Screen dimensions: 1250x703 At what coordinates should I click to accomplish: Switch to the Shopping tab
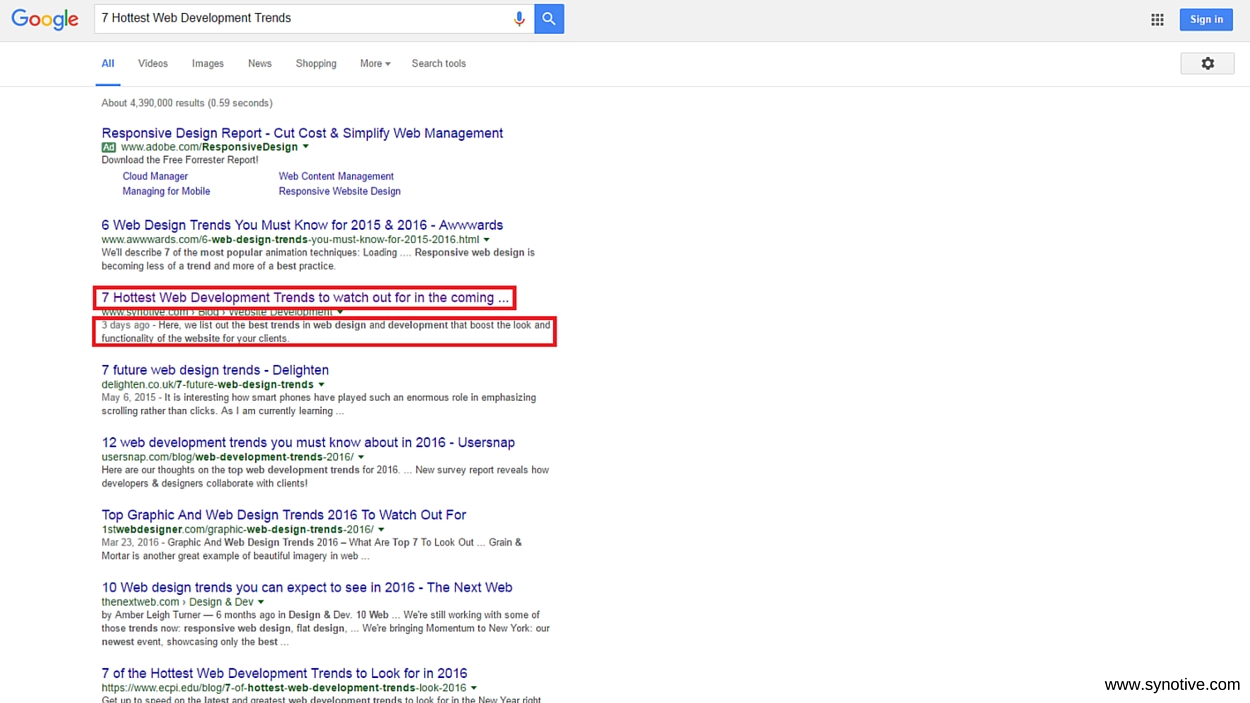[x=316, y=64]
